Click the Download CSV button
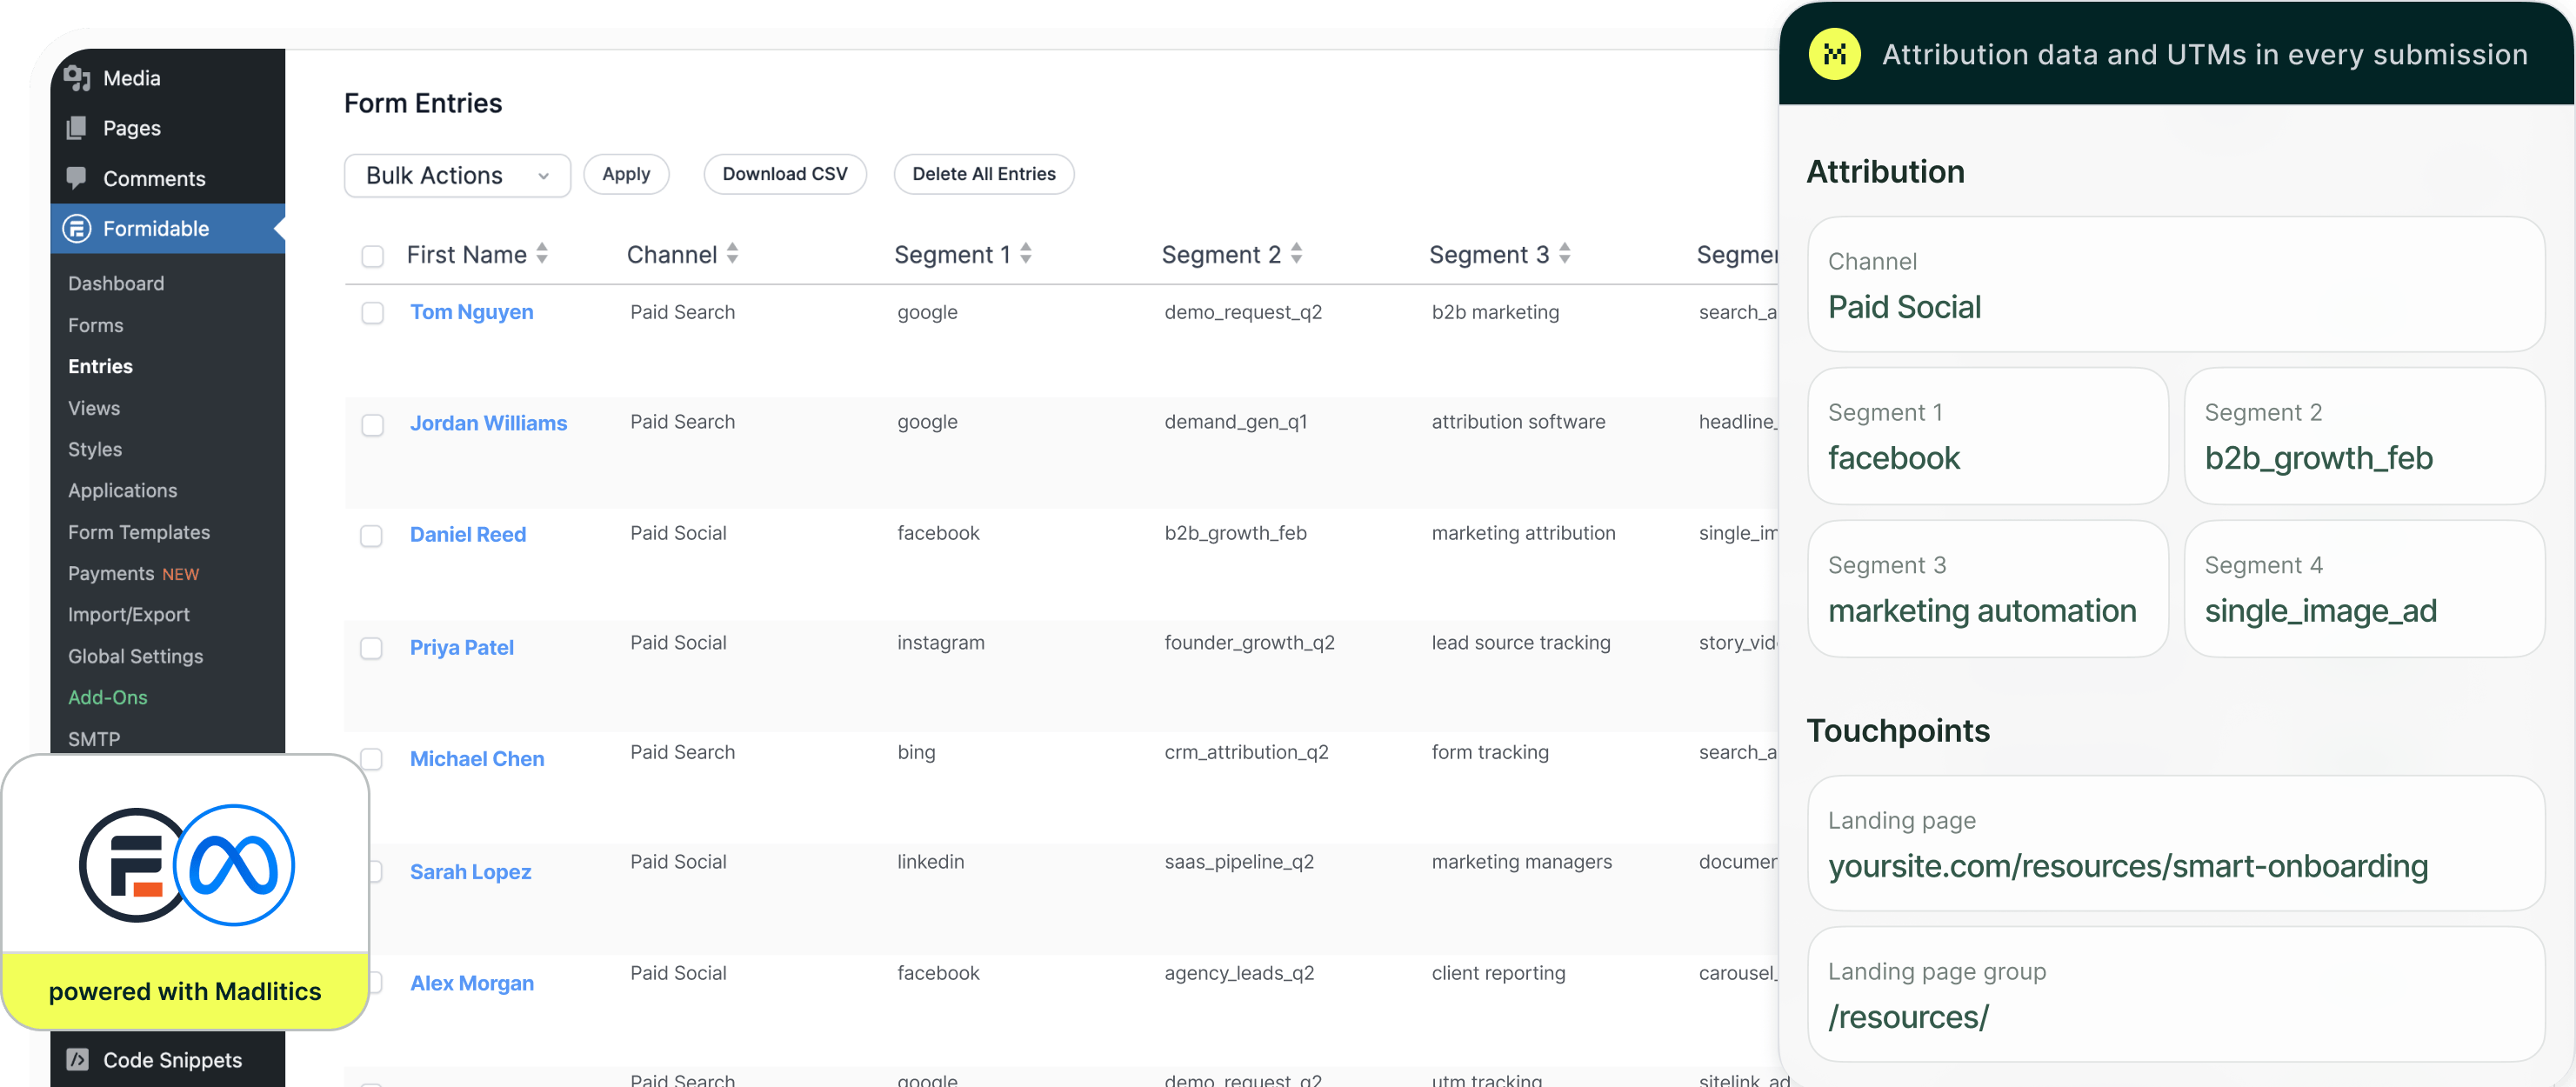The width and height of the screenshot is (2576, 1087). pyautogui.click(x=785, y=174)
